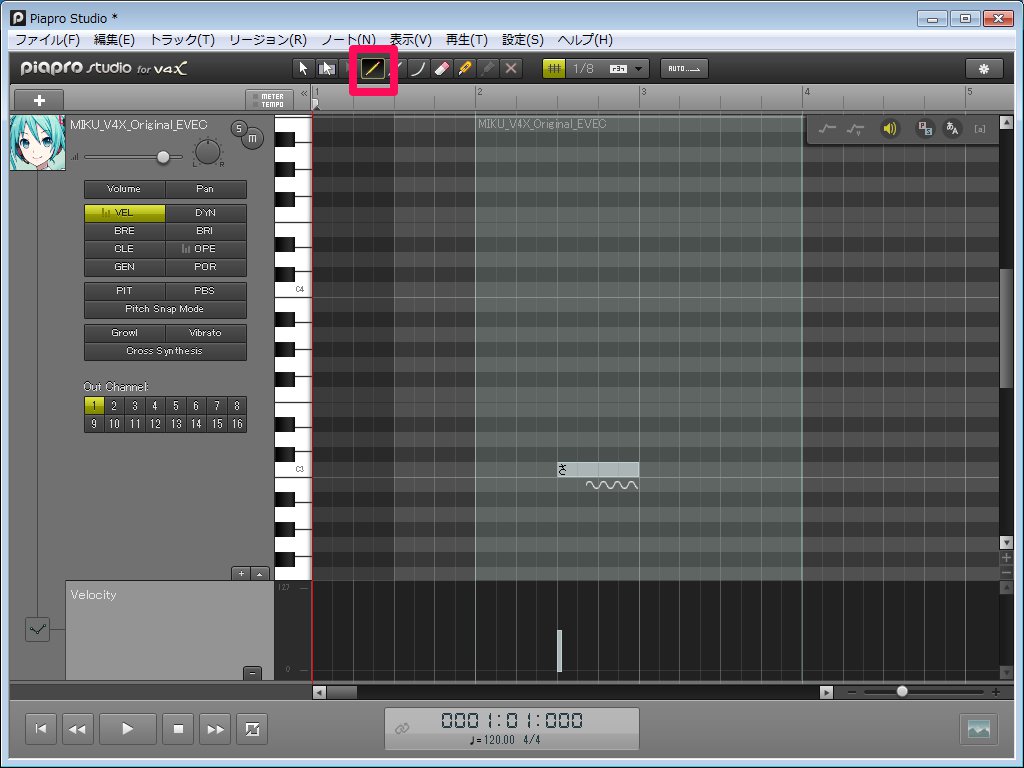
Task: Remove the Velocity lane with minus button
Action: [x=252, y=673]
